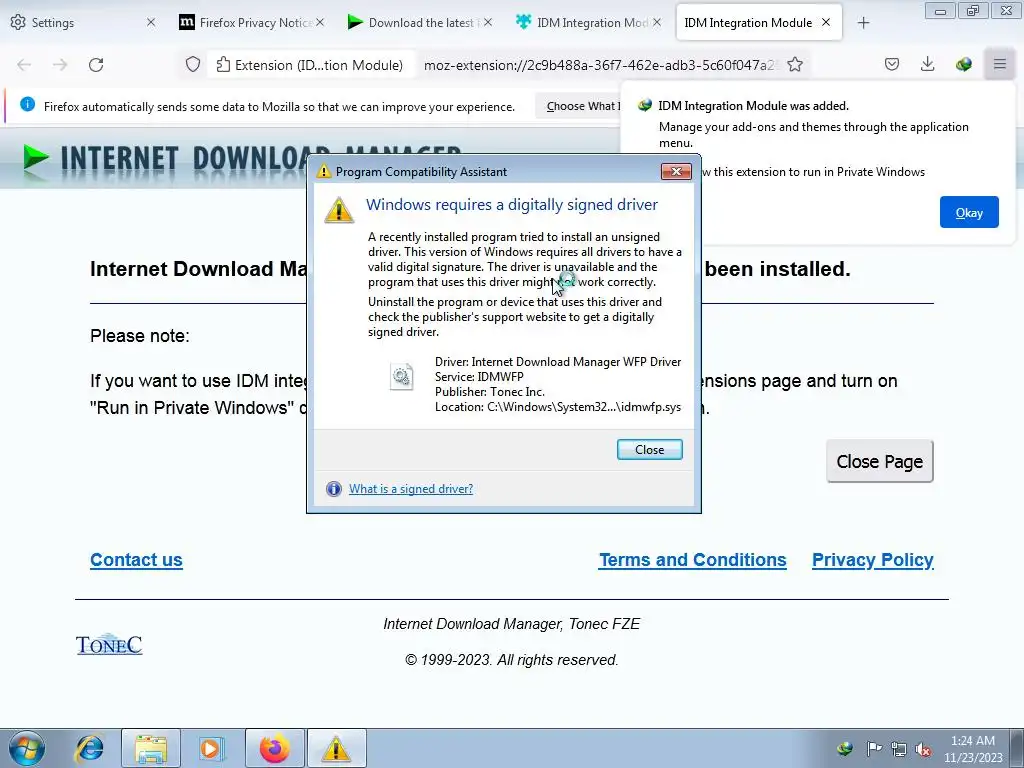
Task: Launch Internet Explorer from taskbar
Action: click(x=89, y=748)
